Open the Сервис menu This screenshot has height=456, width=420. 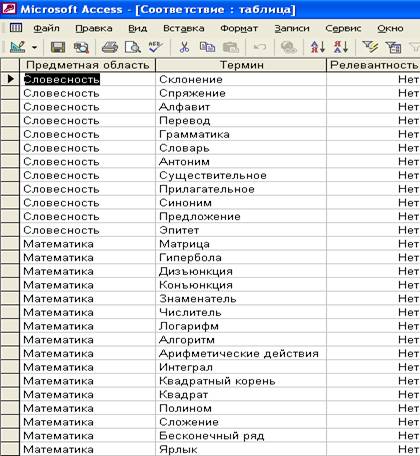343,29
